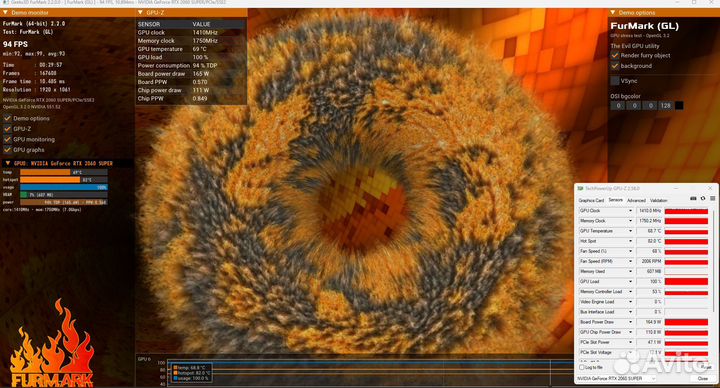
Task: Click the FurMark (GL) title in Demo options
Action: point(644,26)
